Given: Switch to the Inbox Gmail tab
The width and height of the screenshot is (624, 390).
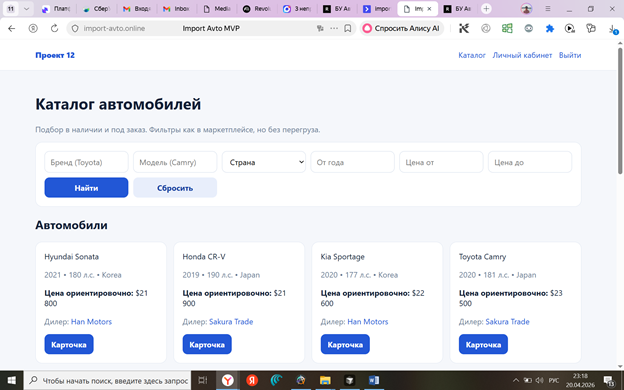Looking at the screenshot, I should (x=177, y=8).
